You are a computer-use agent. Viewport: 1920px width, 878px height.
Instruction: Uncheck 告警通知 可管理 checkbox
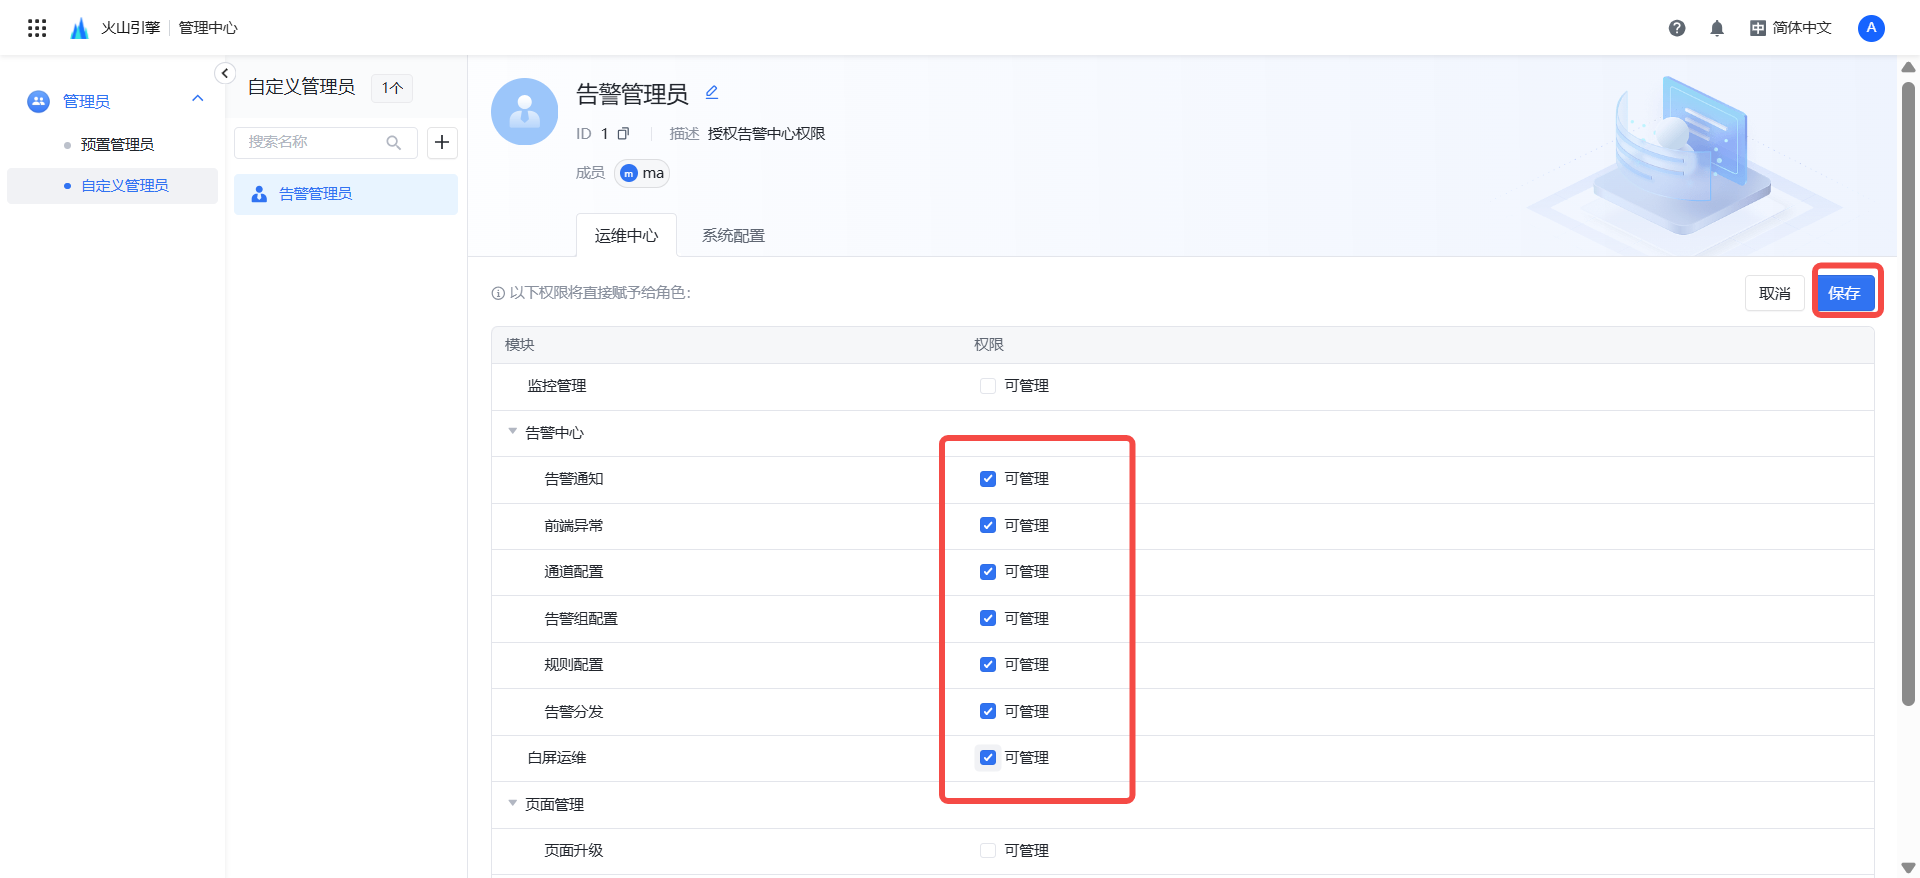pos(988,479)
